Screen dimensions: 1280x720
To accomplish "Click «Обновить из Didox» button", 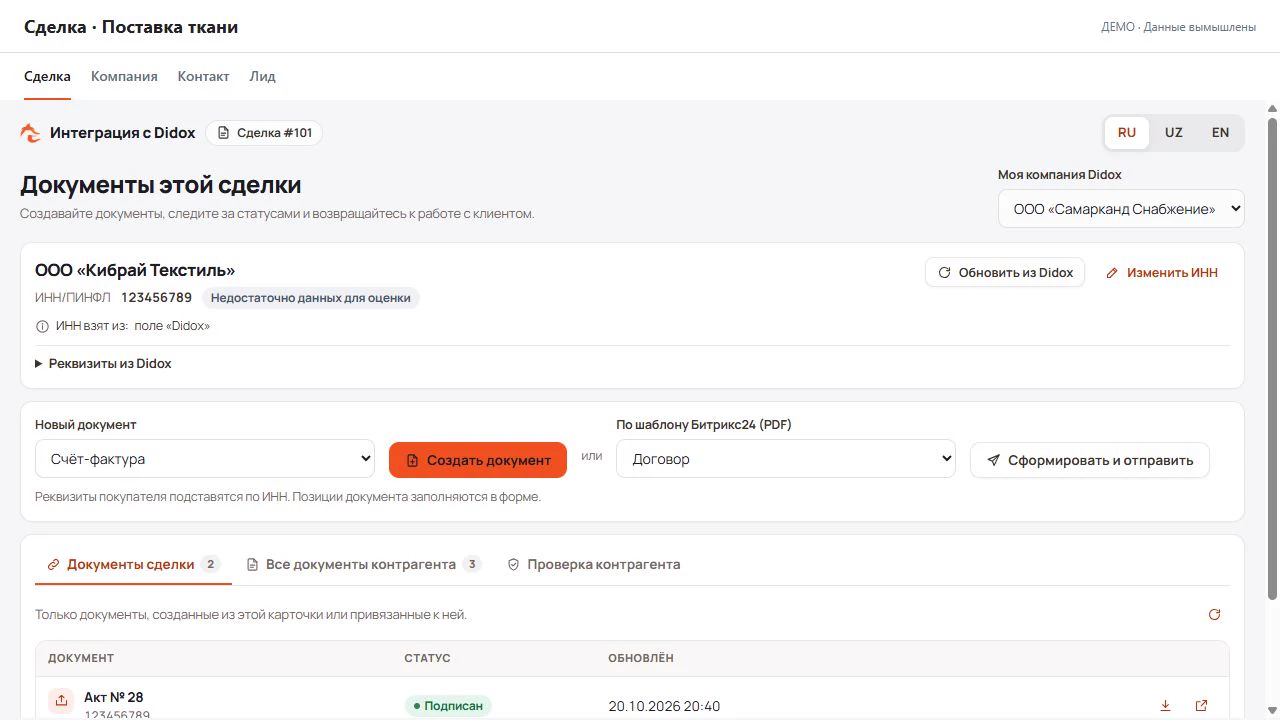I will coord(1005,273).
